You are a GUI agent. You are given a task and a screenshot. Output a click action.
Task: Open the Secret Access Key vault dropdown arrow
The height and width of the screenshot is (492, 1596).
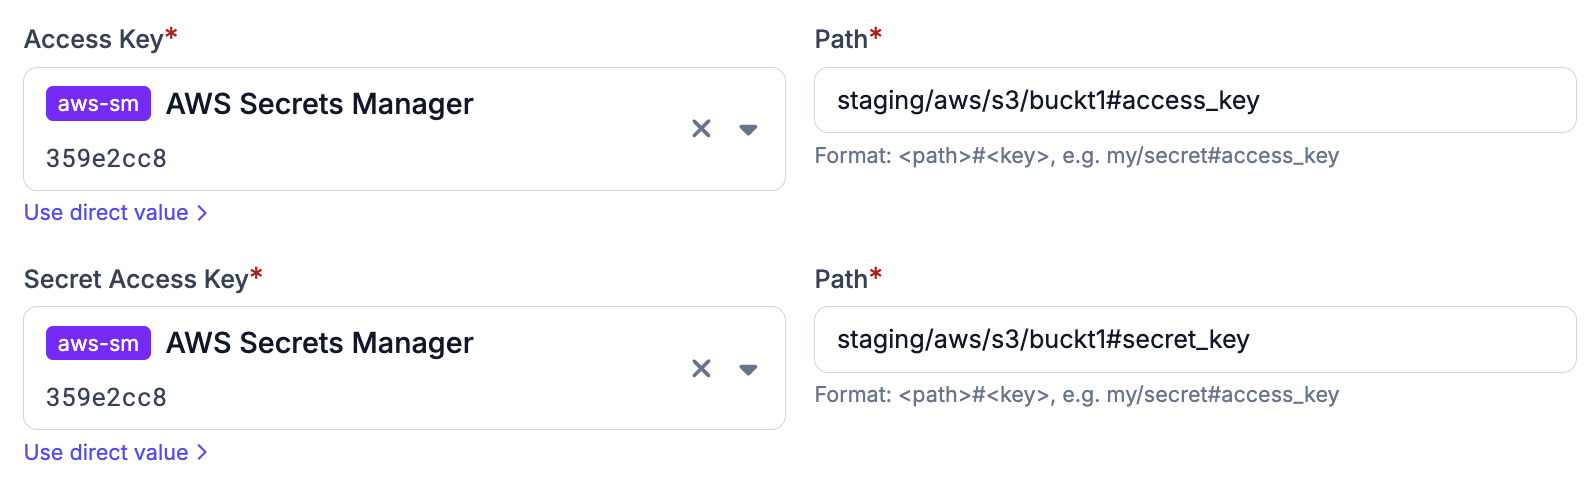pos(748,370)
